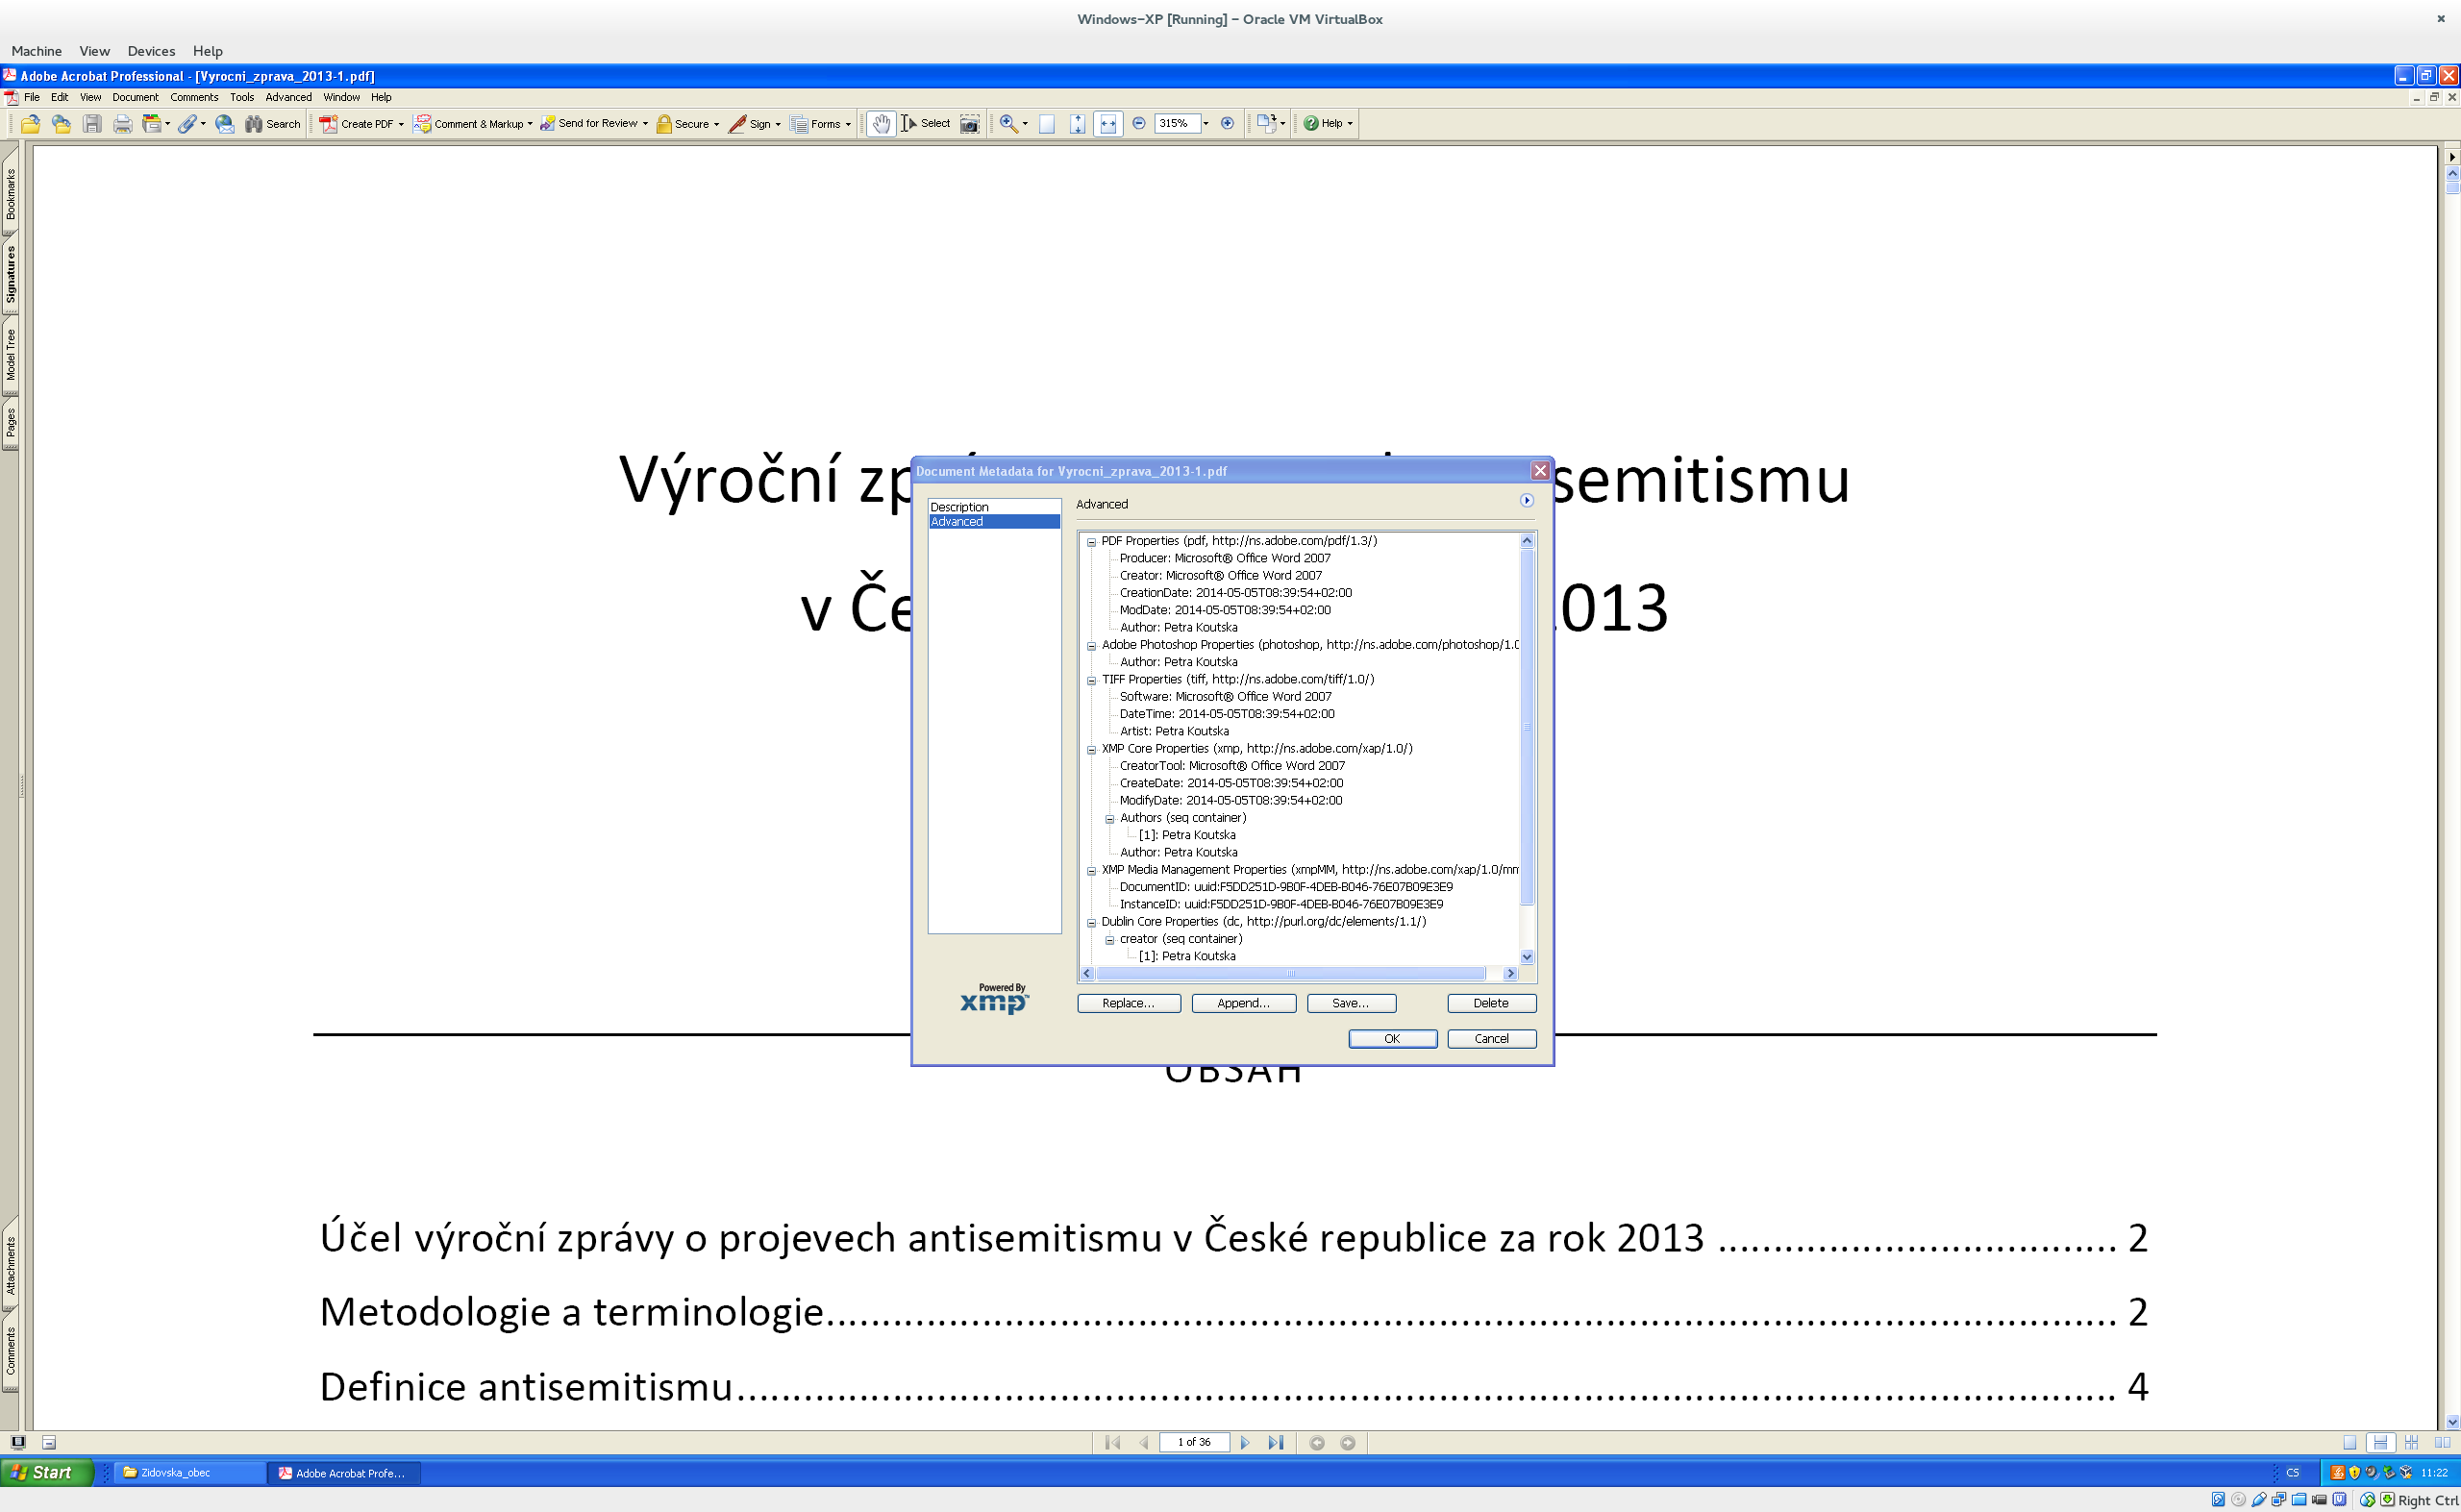Collapse the XMP Core Properties node
This screenshot has height=1512, width=2461.
pos(1092,750)
